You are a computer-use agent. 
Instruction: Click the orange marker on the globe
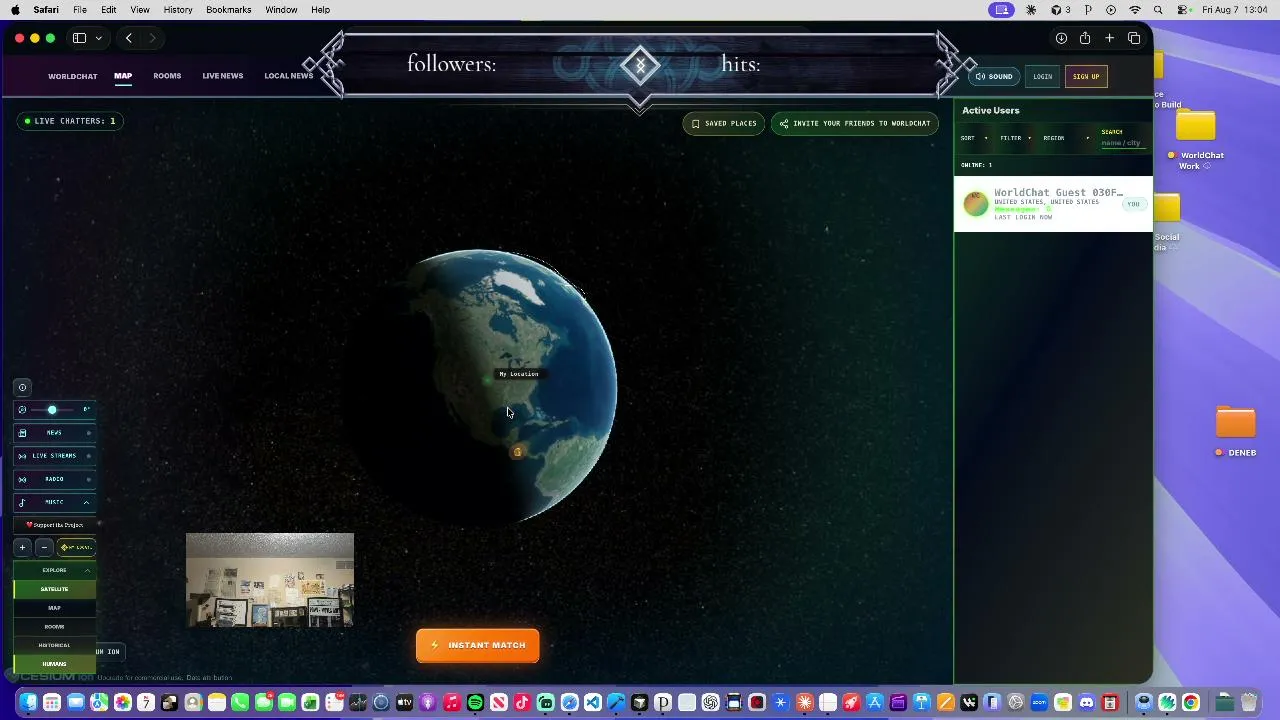[517, 452]
